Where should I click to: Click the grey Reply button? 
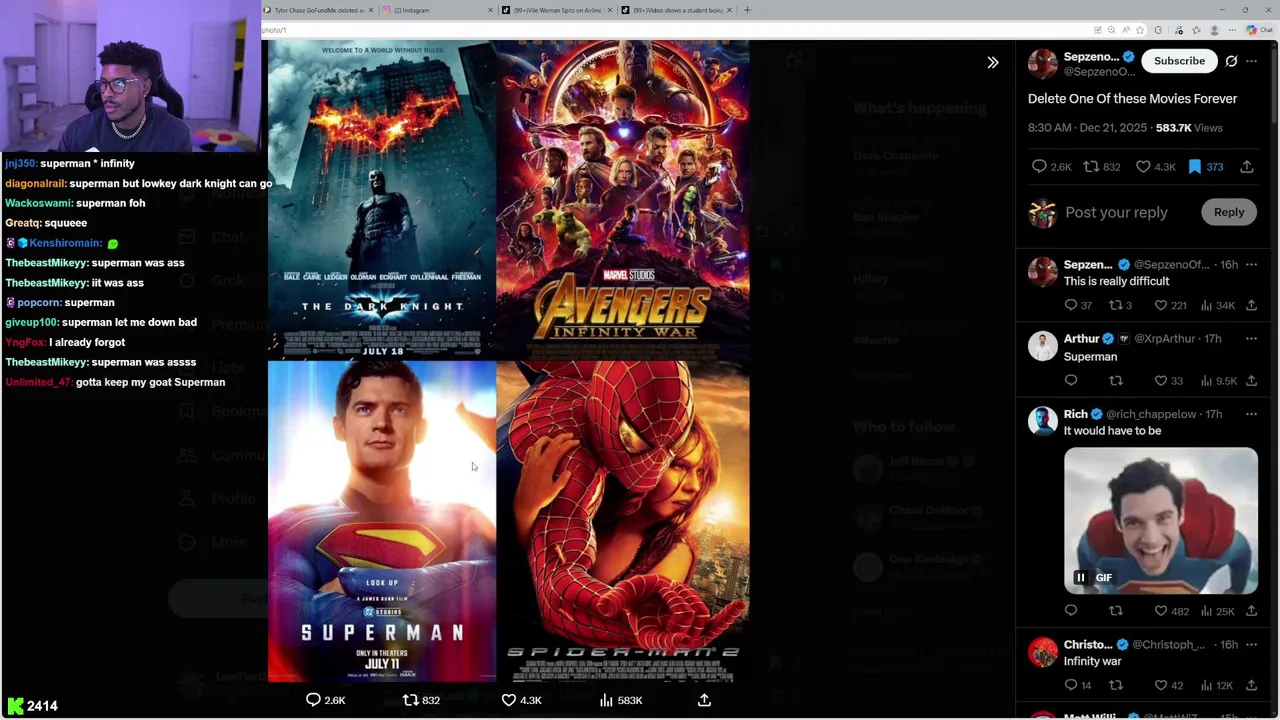pyautogui.click(x=1229, y=212)
